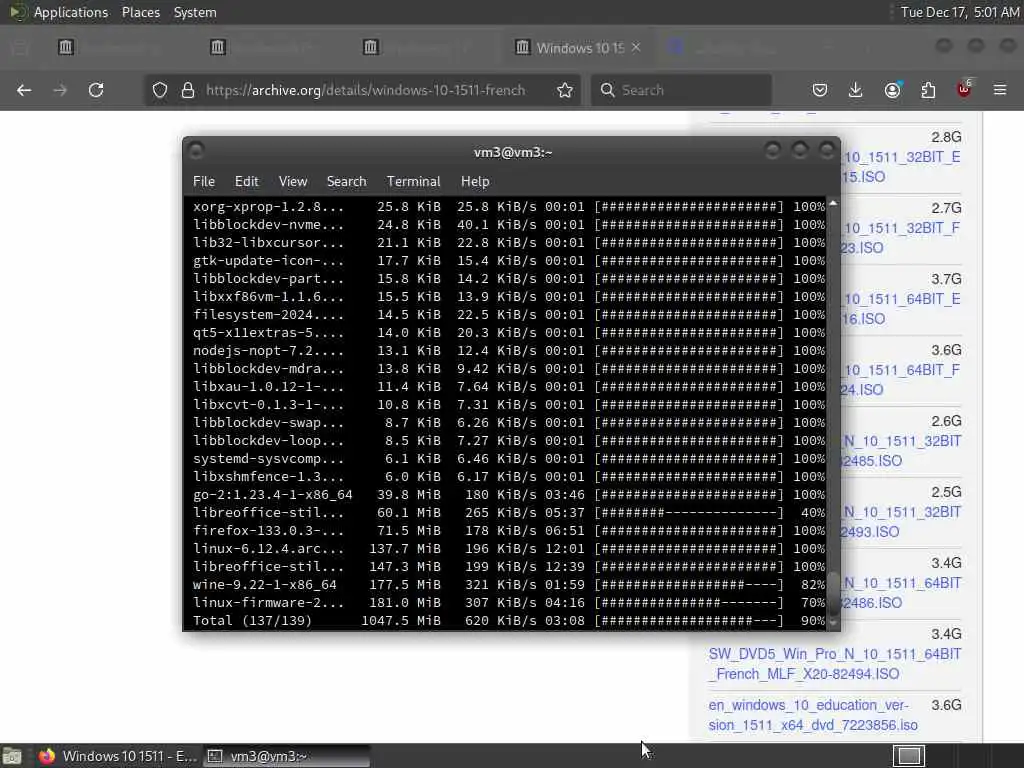
Task: Click the terminal title vm3@vm3:~
Action: pyautogui.click(x=513, y=152)
